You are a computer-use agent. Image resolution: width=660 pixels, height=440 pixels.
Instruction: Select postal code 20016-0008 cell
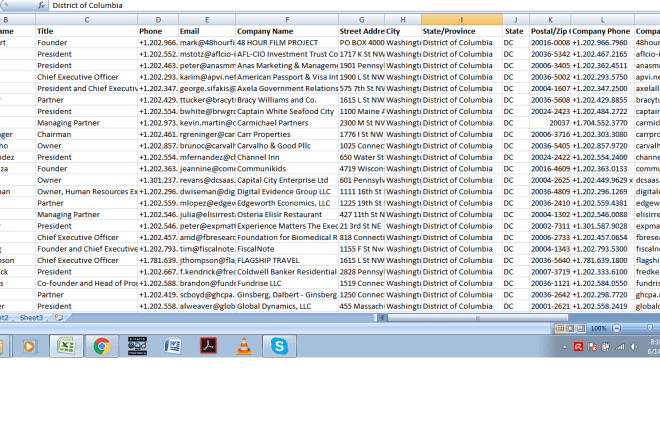[x=550, y=43]
